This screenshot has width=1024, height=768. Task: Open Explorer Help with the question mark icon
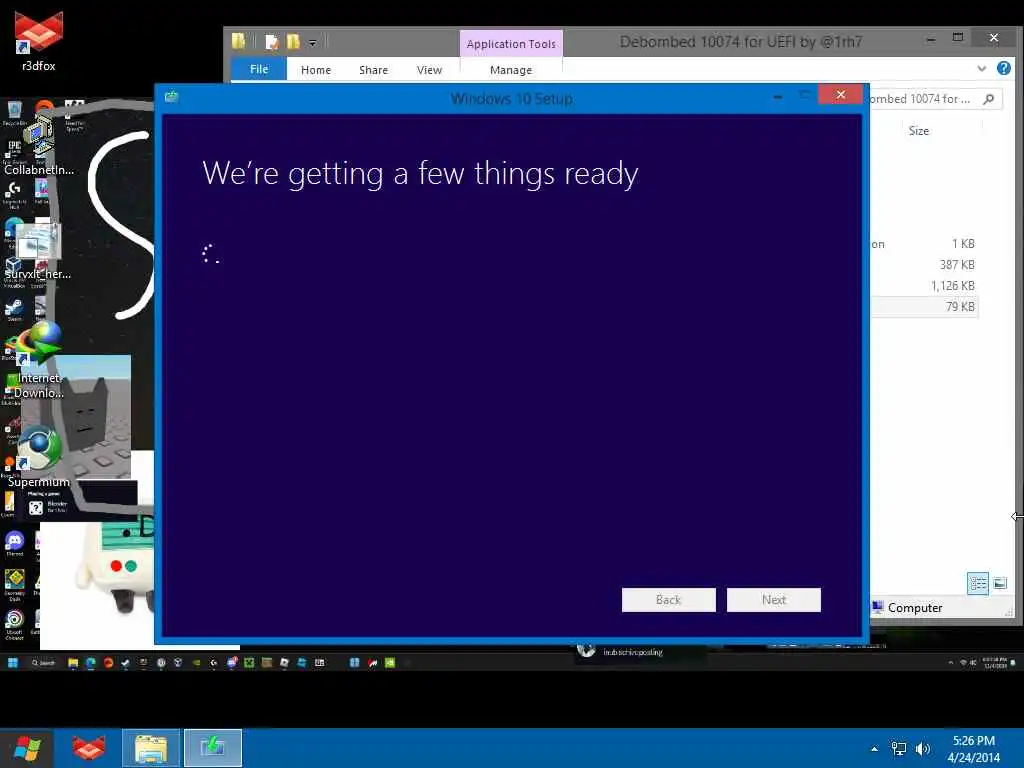[x=1004, y=68]
